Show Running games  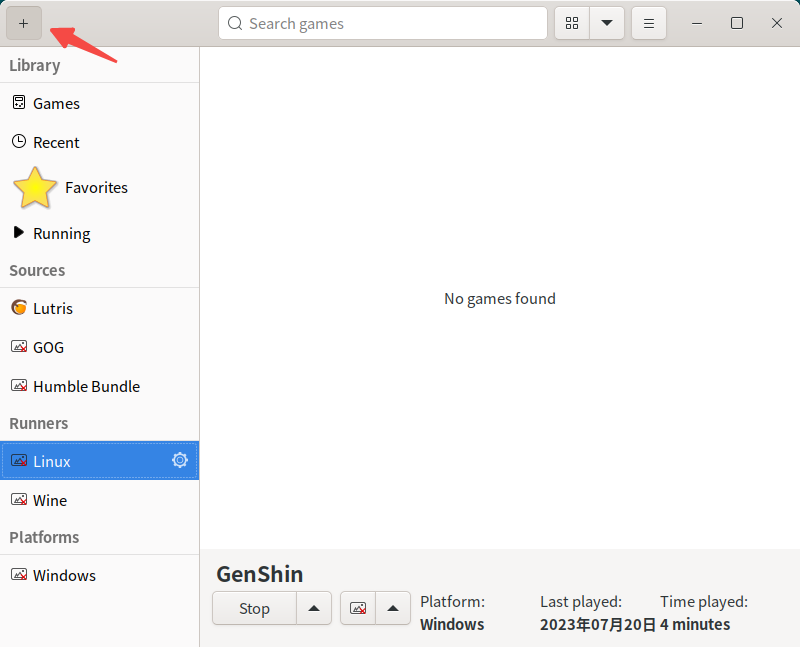point(99,233)
